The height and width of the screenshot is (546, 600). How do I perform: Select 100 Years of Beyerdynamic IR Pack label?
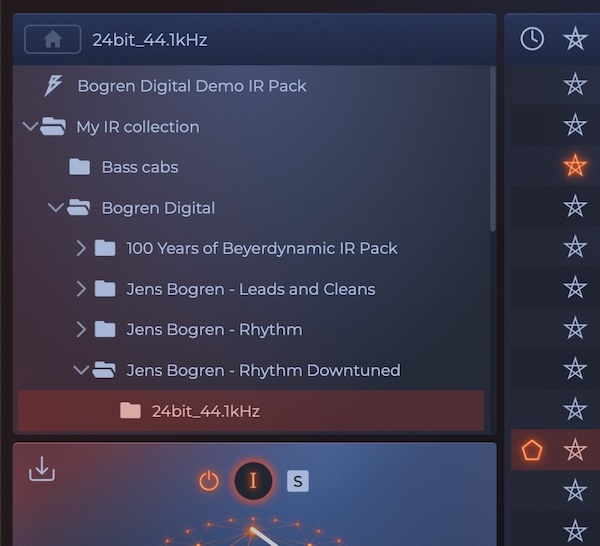point(262,248)
